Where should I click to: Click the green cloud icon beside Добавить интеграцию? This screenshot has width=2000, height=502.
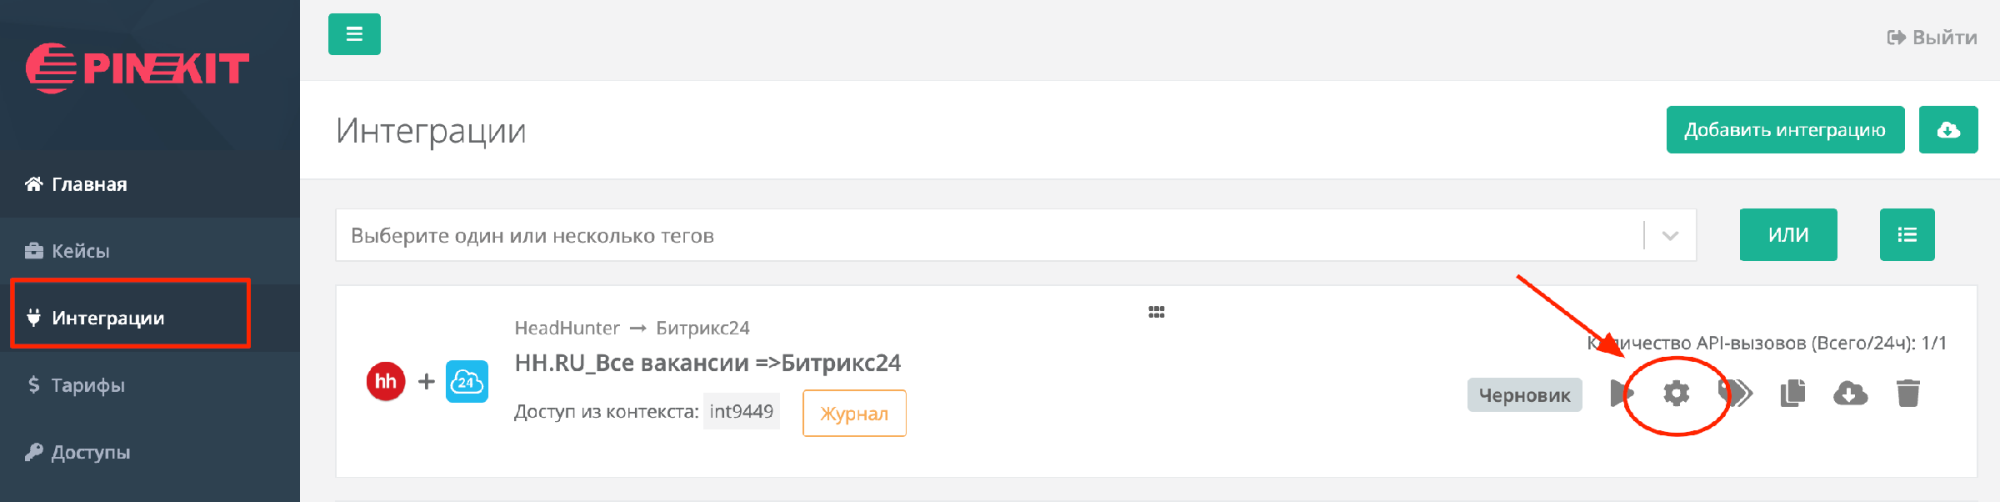click(x=1948, y=130)
